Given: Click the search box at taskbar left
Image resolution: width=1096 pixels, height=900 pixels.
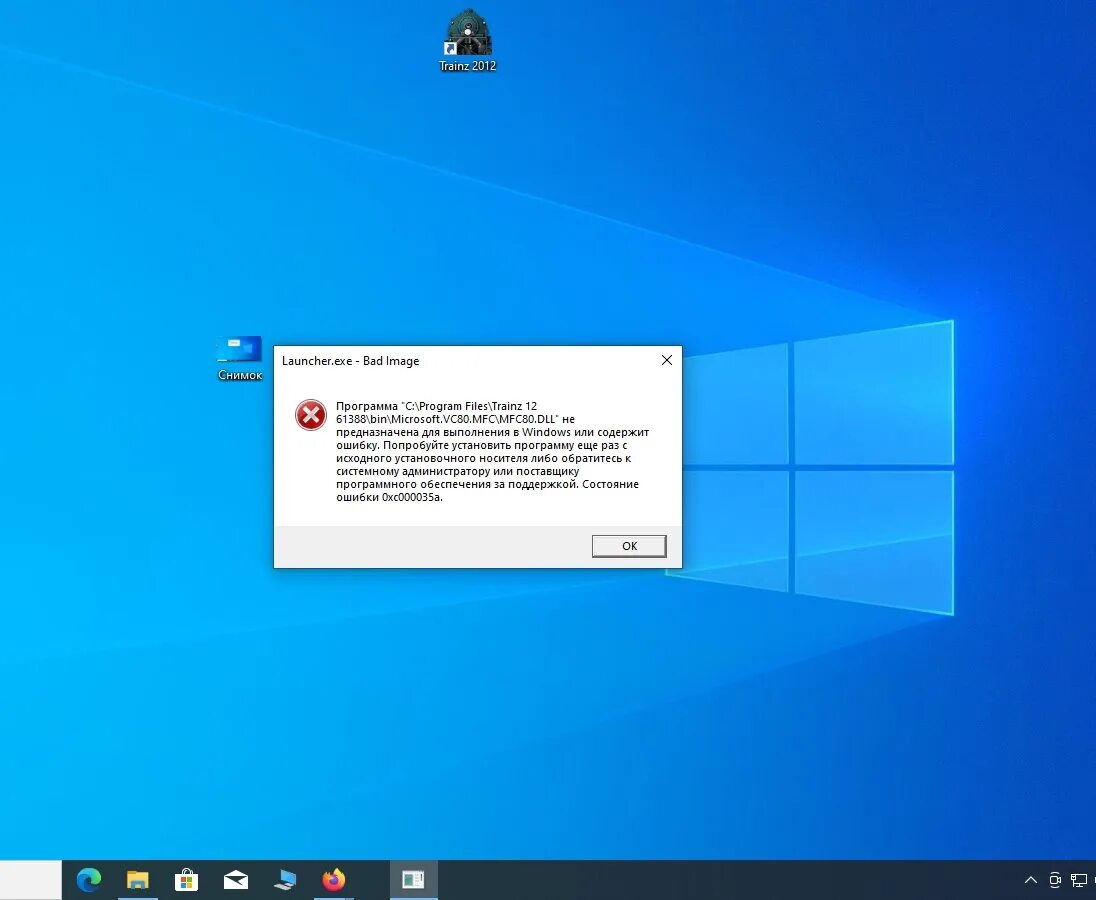Looking at the screenshot, I should pyautogui.click(x=30, y=880).
